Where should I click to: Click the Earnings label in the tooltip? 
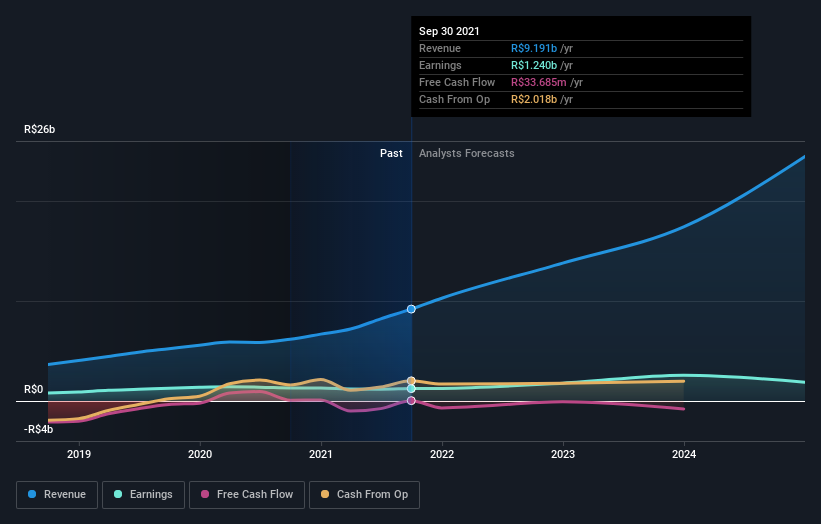coord(440,65)
